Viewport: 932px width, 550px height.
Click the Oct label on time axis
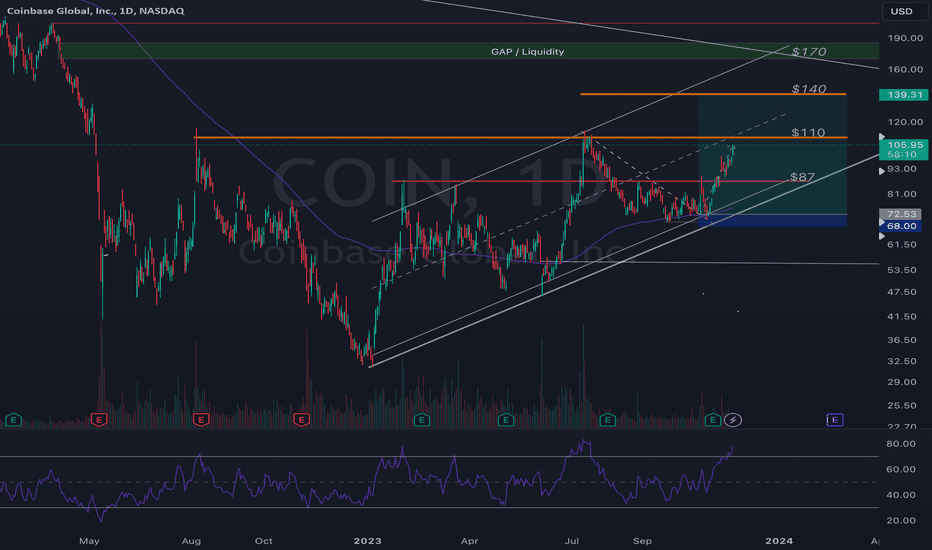(x=263, y=540)
